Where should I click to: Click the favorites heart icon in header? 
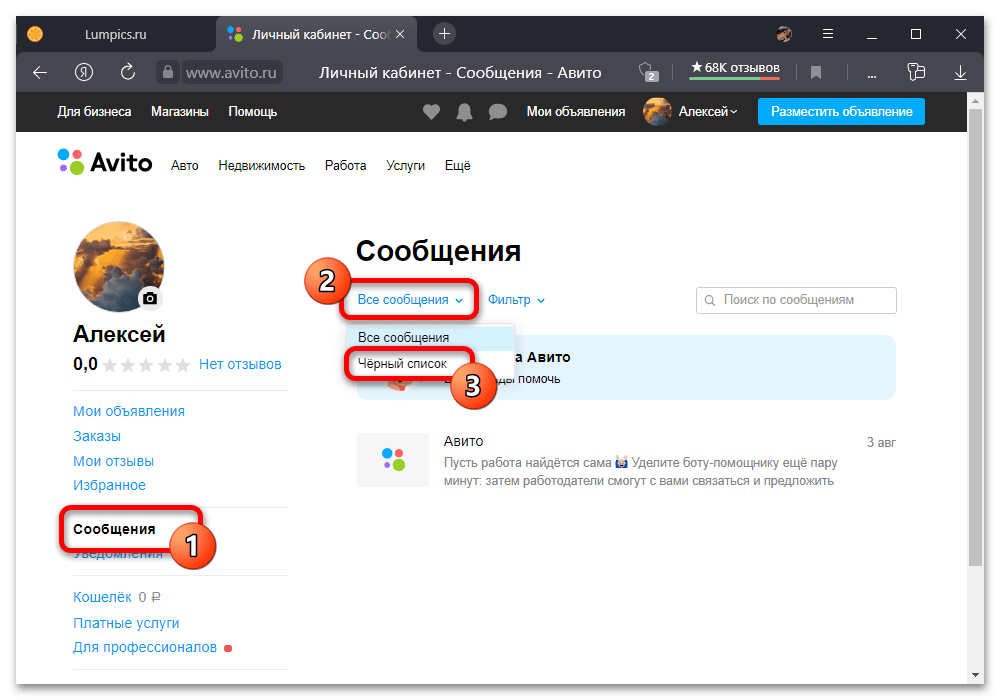[431, 112]
